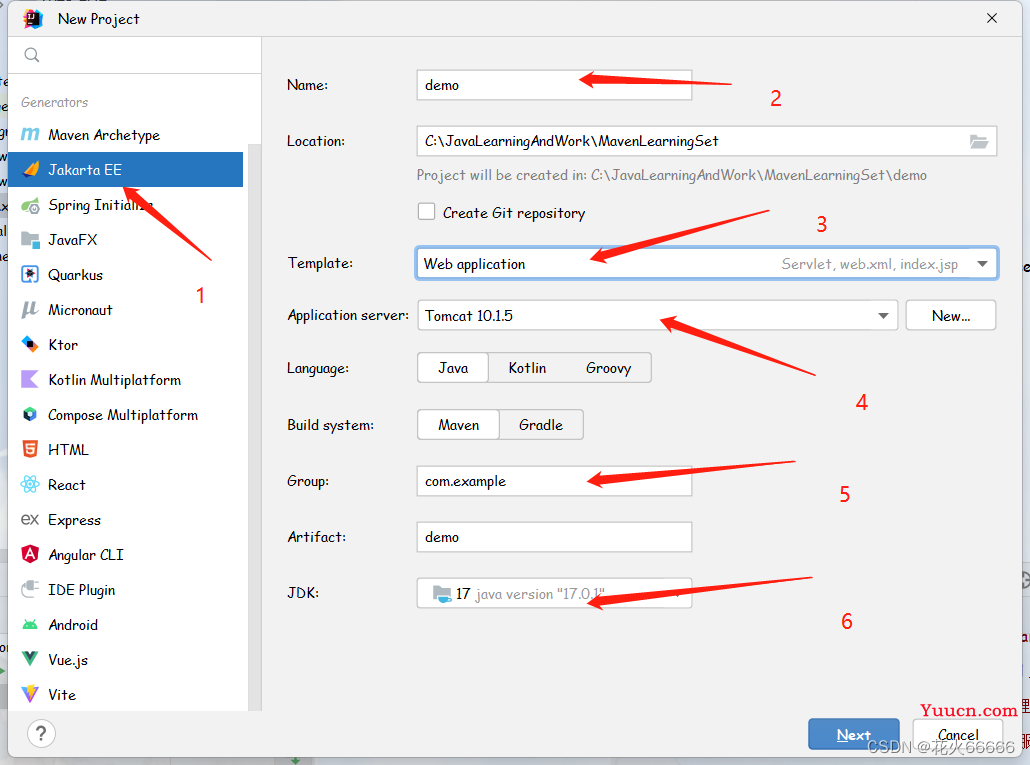This screenshot has width=1030, height=765.
Task: Click the generators list scrollbar
Action: pyautogui.click(x=254, y=427)
